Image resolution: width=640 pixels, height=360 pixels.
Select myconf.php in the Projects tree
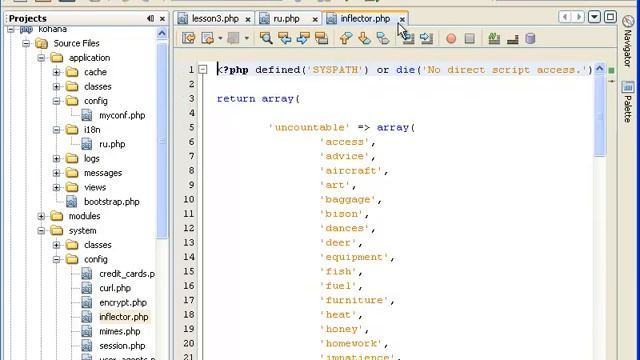[x=122, y=116]
